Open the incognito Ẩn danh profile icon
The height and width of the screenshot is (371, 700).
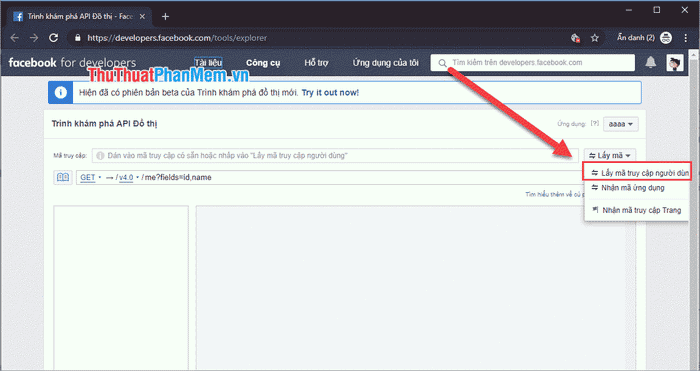pos(666,38)
